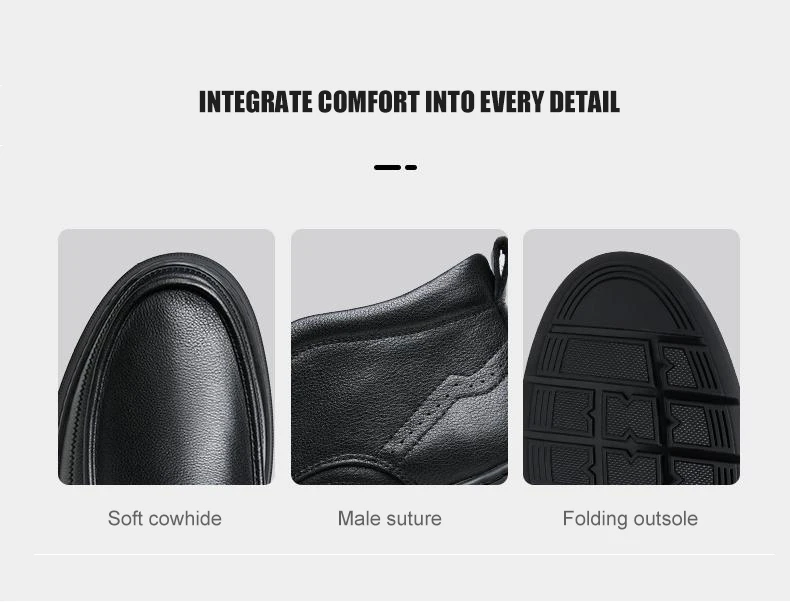Click the long black dash under heading

tap(387, 167)
